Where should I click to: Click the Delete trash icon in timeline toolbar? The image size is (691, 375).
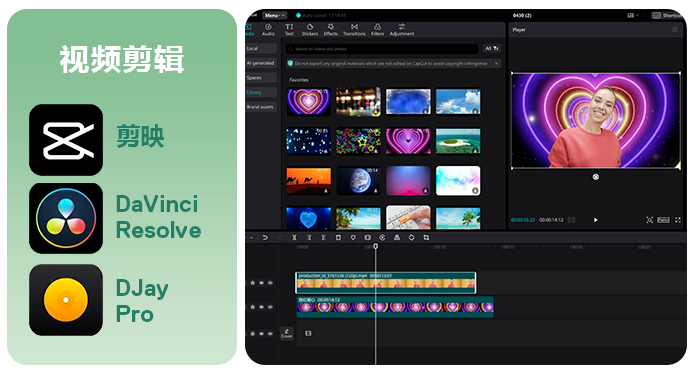pos(338,238)
